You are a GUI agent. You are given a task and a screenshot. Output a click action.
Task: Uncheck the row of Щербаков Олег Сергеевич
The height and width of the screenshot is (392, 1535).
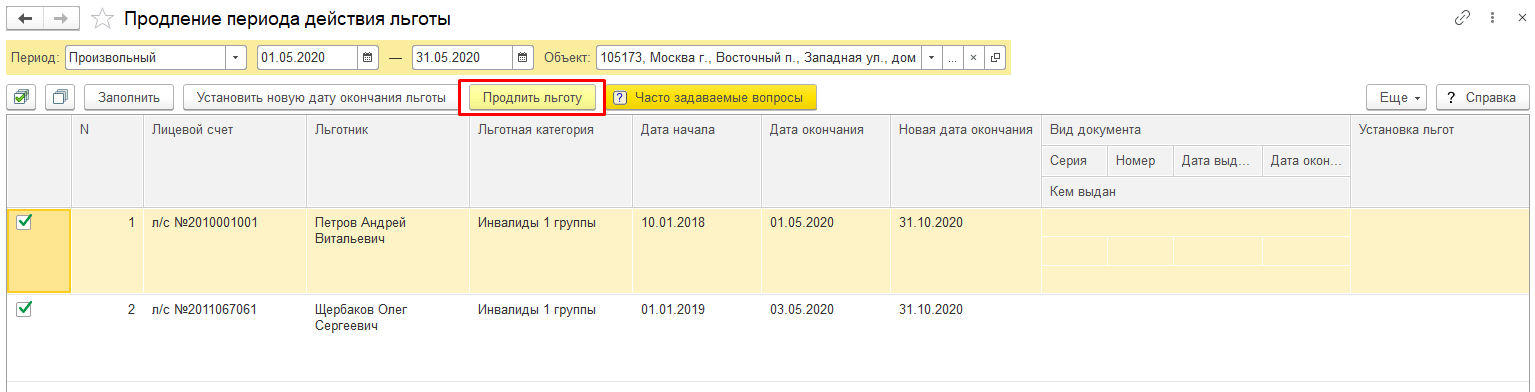pyautogui.click(x=25, y=310)
